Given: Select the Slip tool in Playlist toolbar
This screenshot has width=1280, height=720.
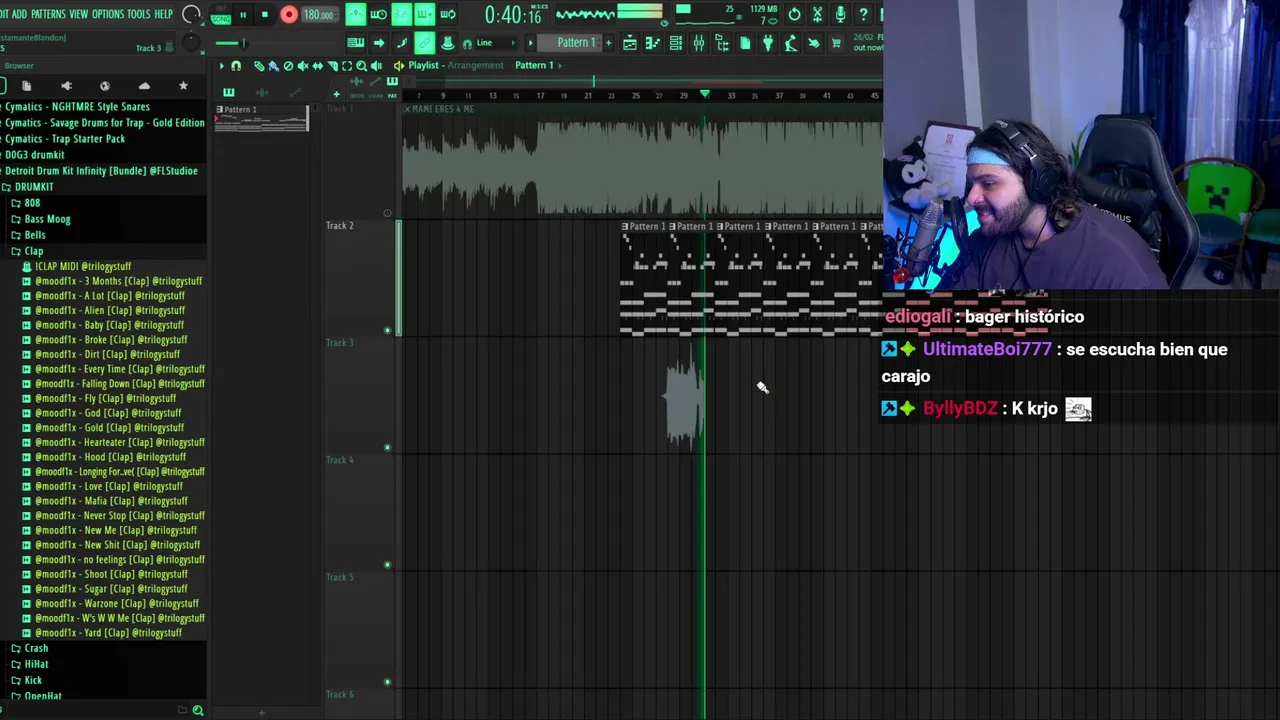Looking at the screenshot, I should click(x=318, y=66).
